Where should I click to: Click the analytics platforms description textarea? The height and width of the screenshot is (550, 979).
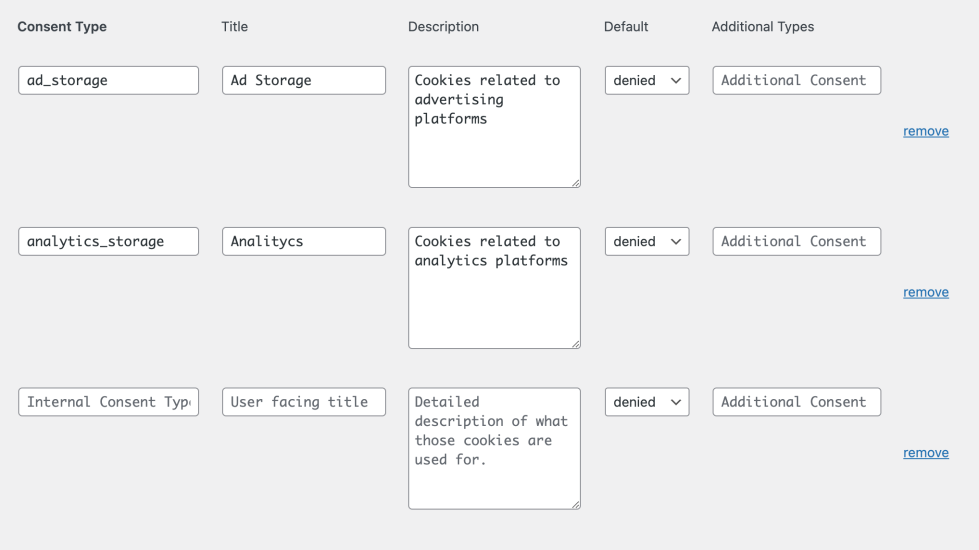(x=494, y=288)
